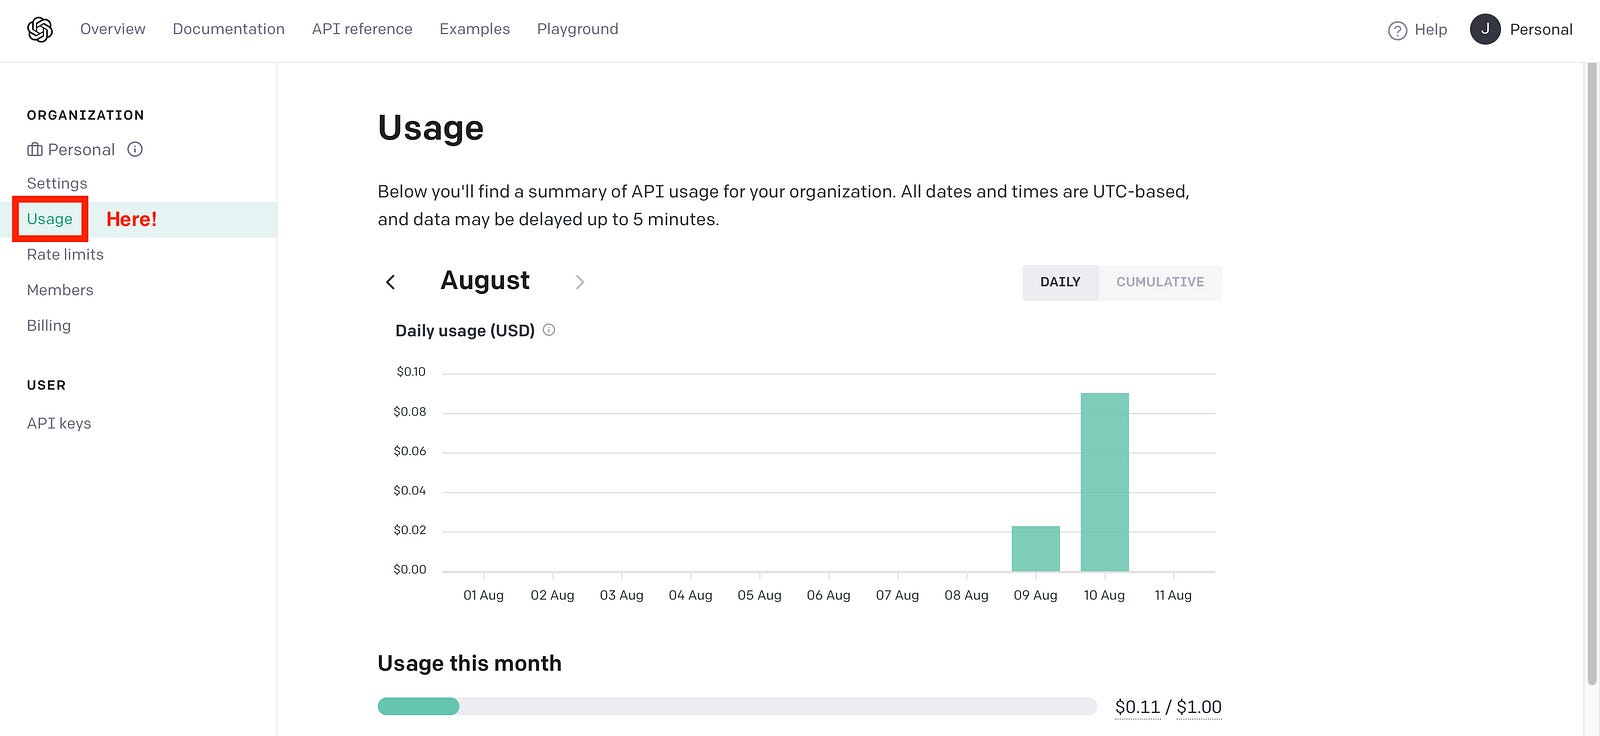
Task: Click info icon beside Personal organization
Action: [x=135, y=149]
